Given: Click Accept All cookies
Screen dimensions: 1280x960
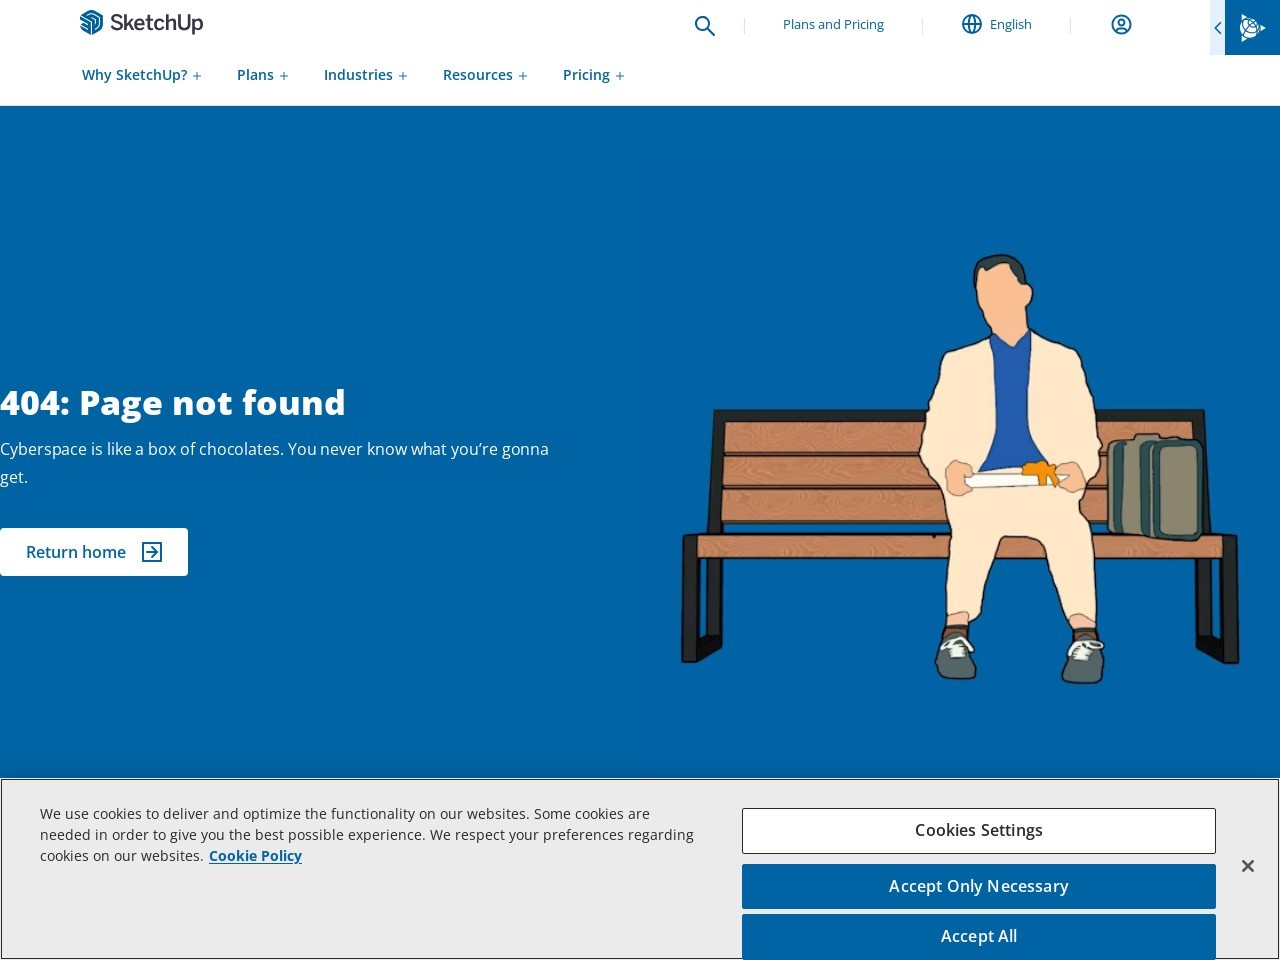Looking at the screenshot, I should click(x=979, y=936).
